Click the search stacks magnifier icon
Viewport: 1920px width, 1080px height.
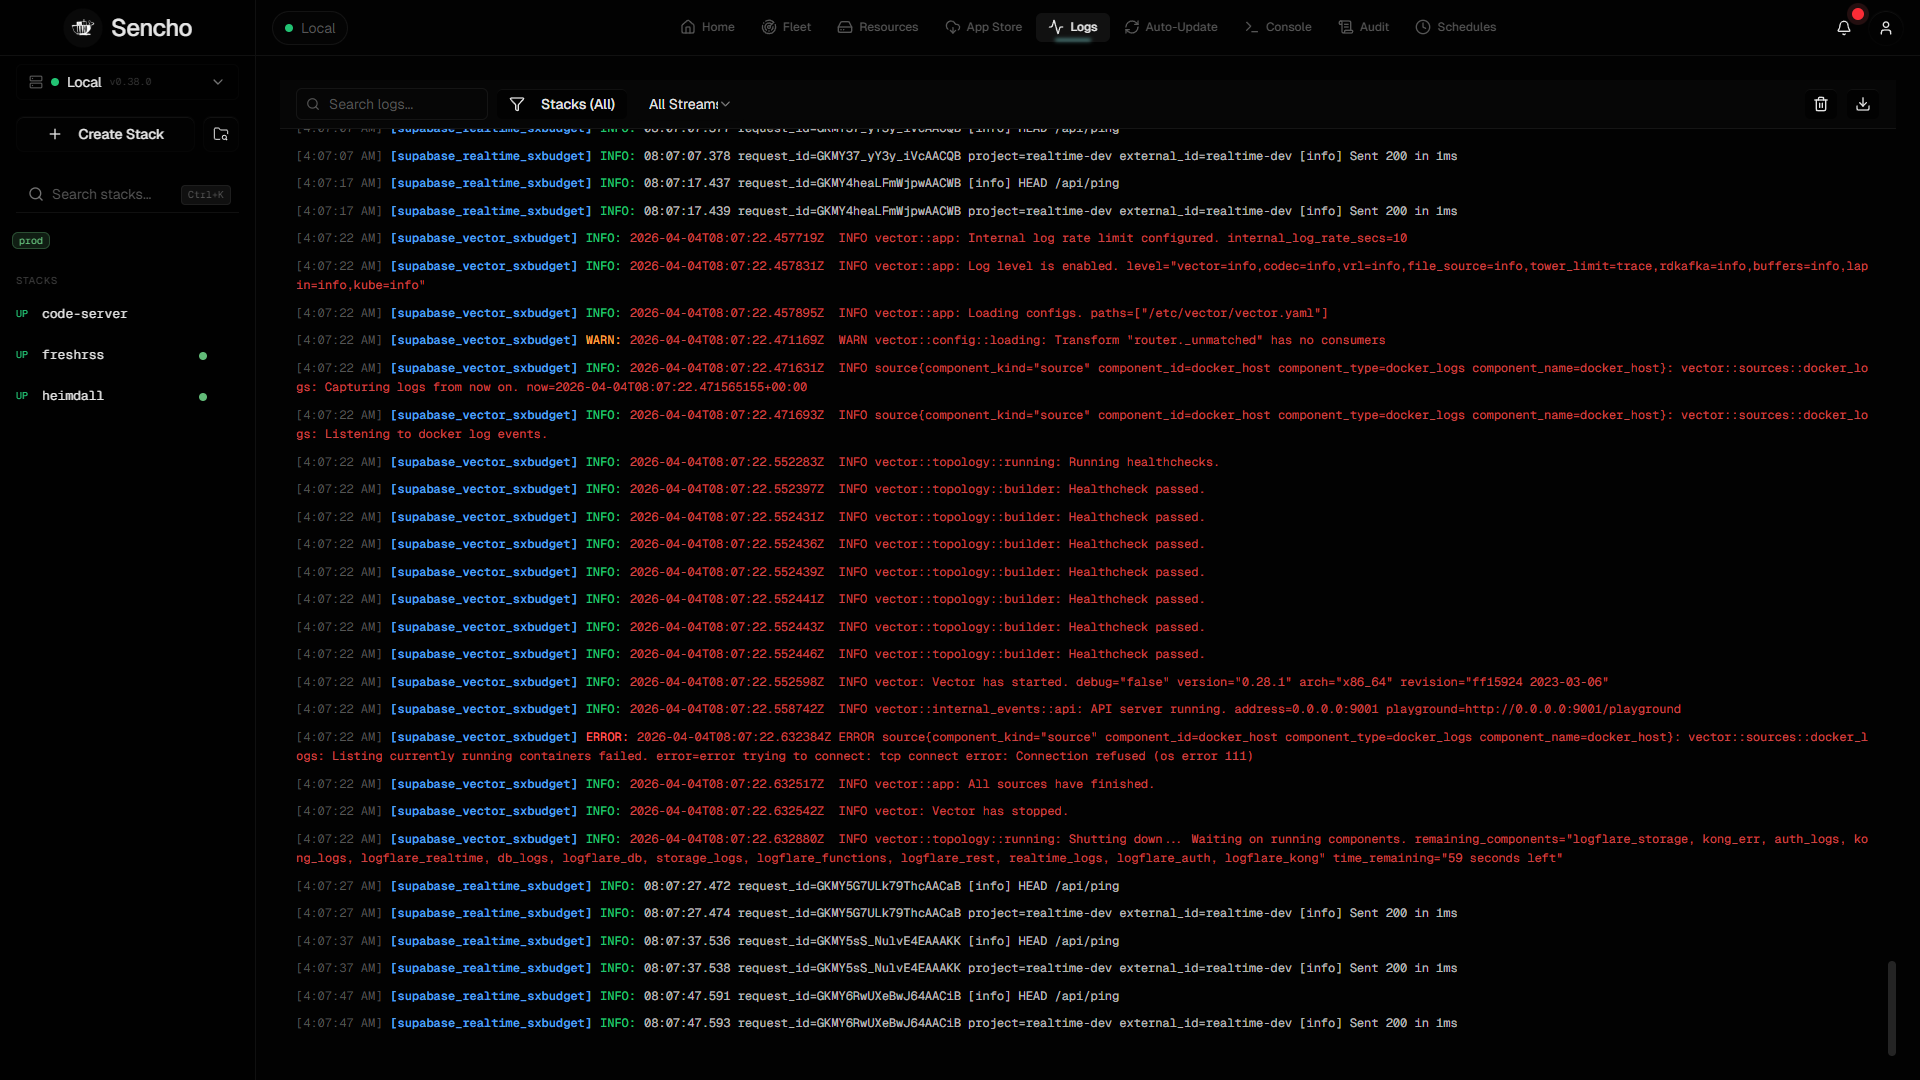point(36,194)
